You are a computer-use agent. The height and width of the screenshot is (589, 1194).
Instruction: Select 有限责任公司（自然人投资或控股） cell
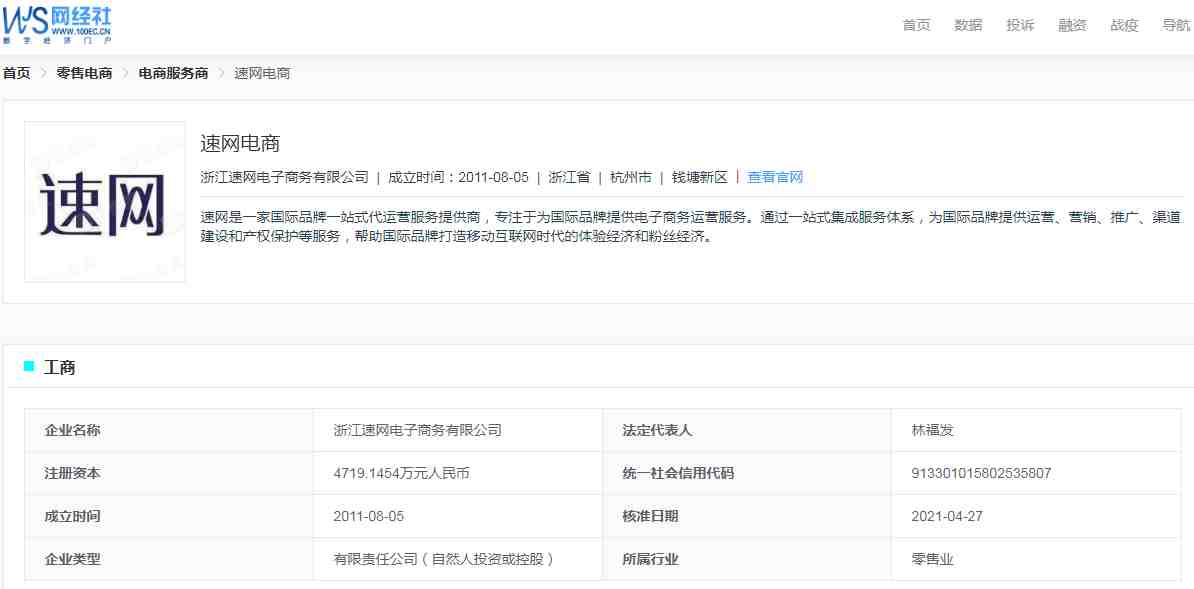coord(458,559)
